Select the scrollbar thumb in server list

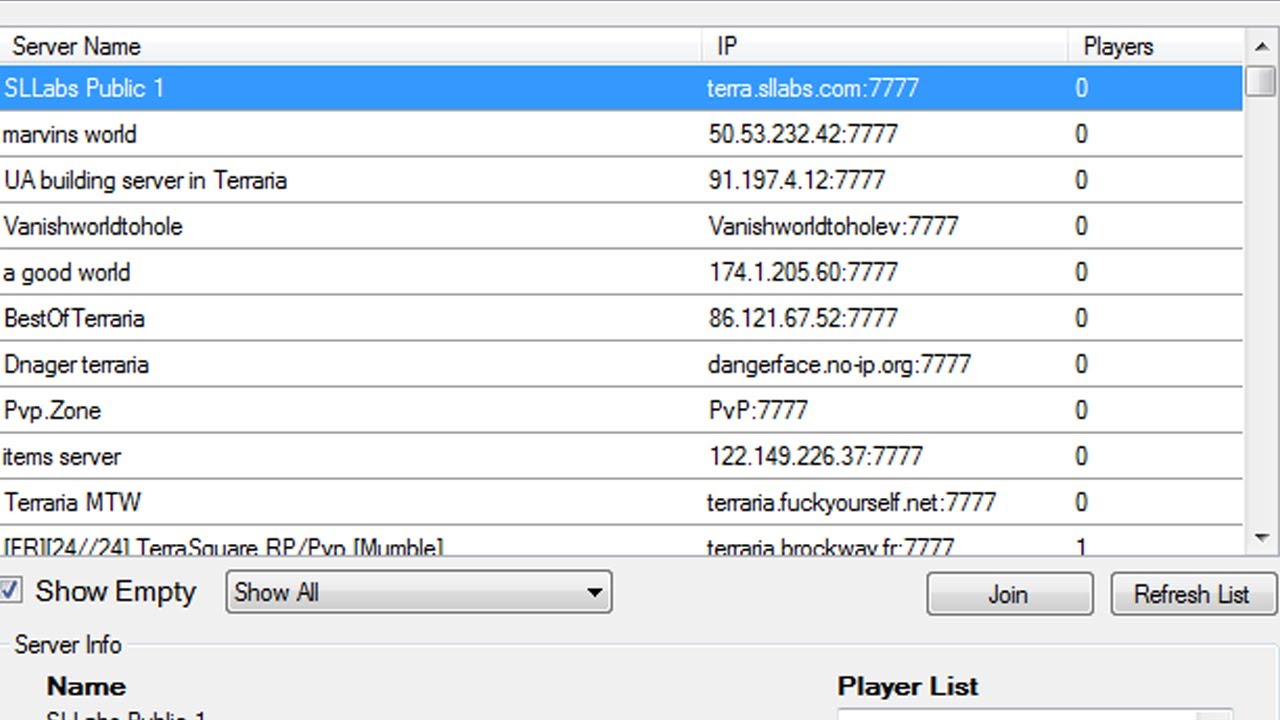click(x=1259, y=82)
